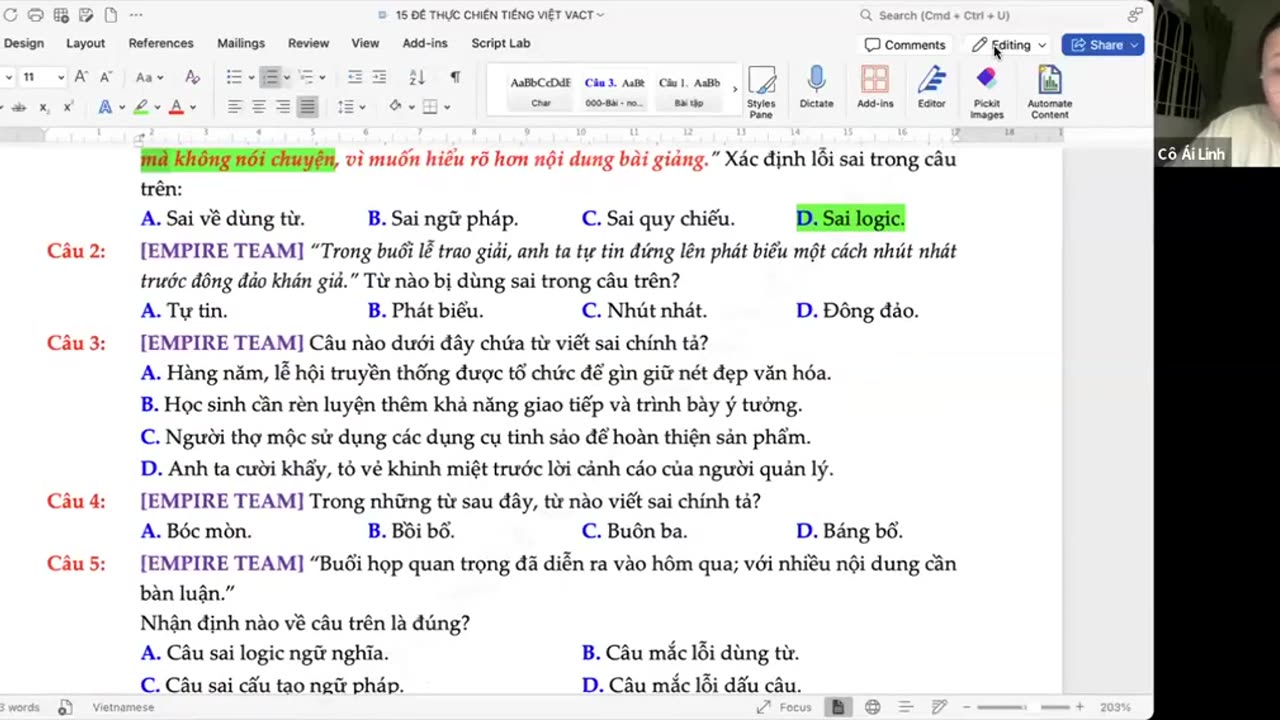Apply subscript formatting

click(x=44, y=107)
